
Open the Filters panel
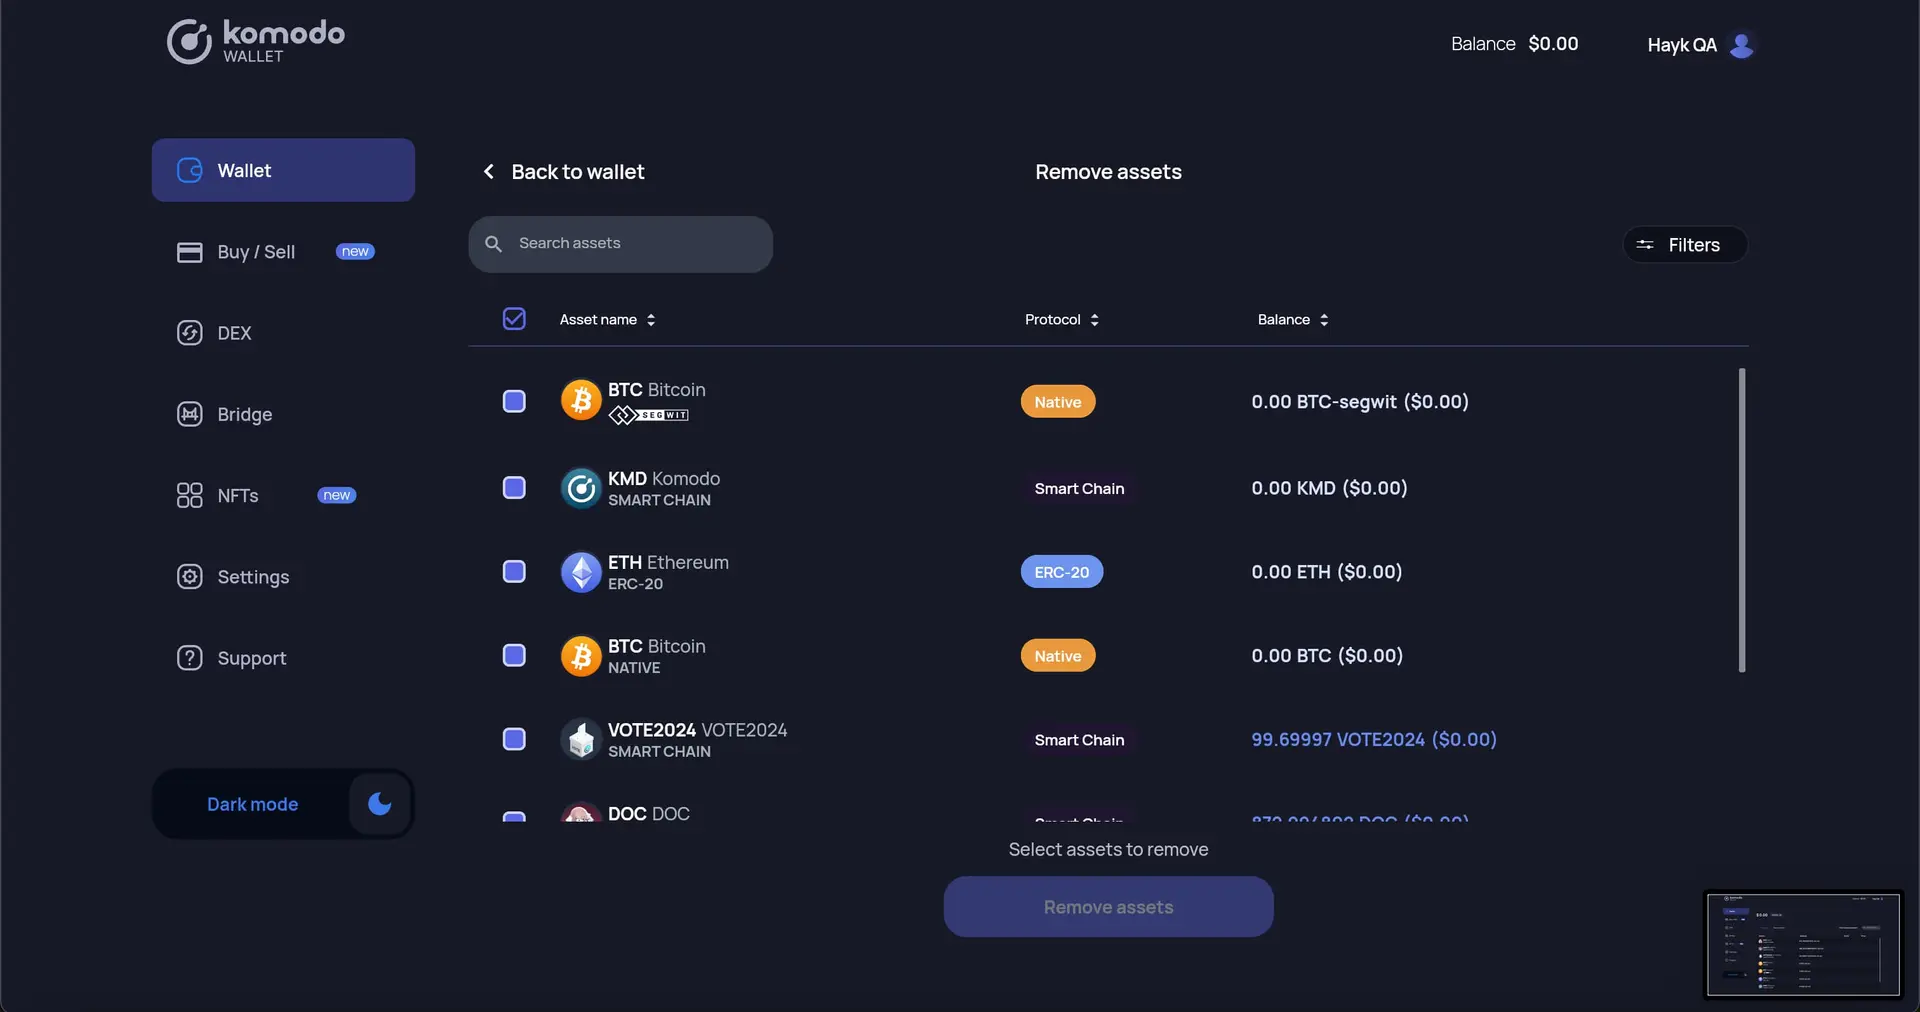(1684, 244)
